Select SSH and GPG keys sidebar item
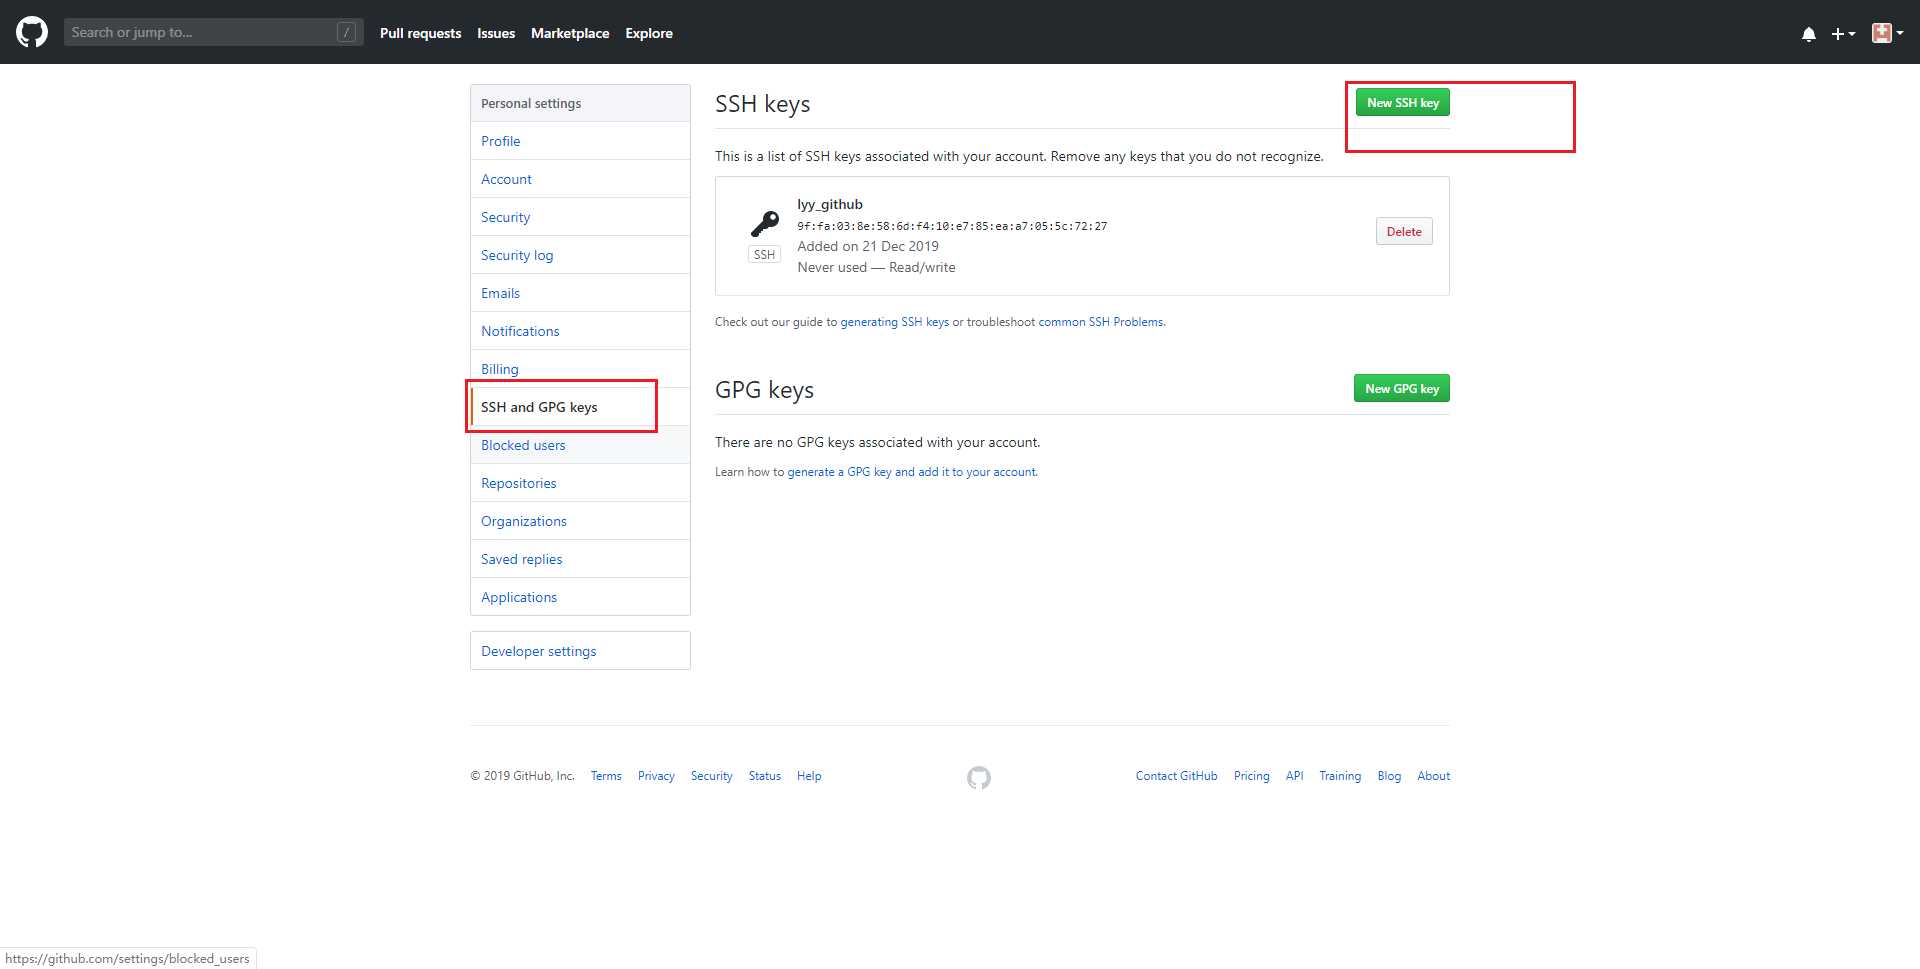Viewport: 1920px width, 969px height. pos(580,407)
